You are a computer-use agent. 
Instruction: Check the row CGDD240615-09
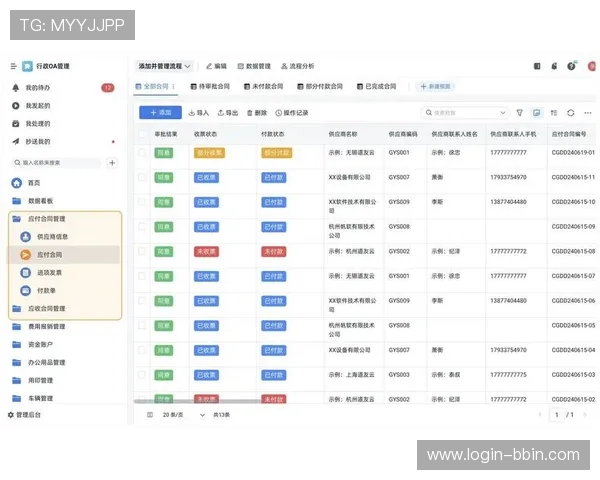[142, 227]
